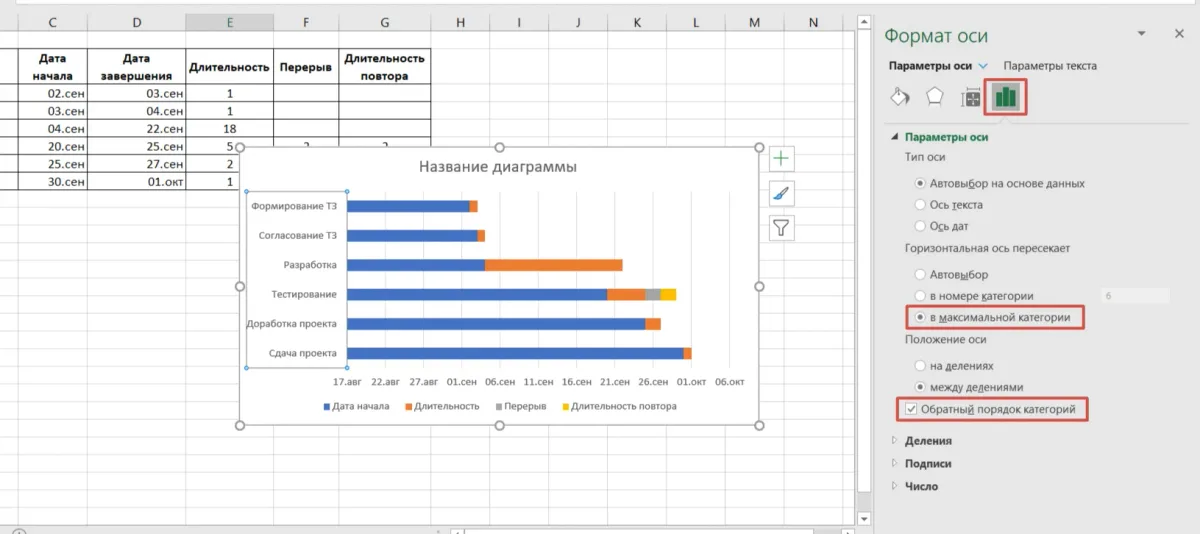
Task: Open Chart Filters funnel button
Action: (782, 228)
